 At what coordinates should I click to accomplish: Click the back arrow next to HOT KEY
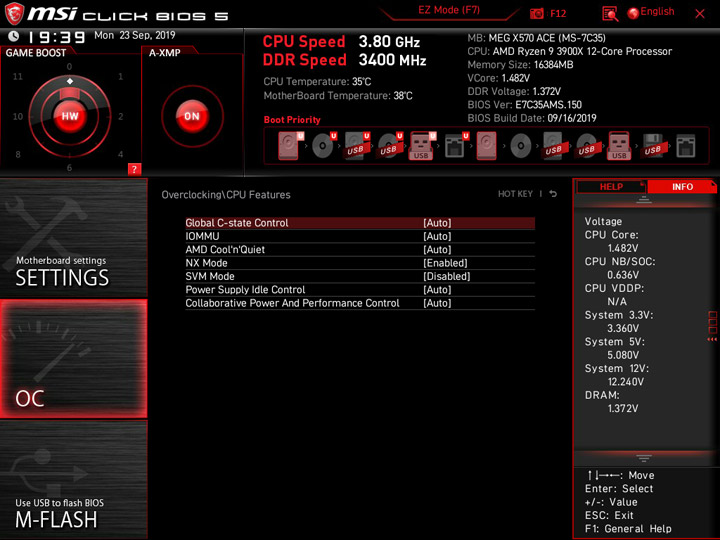point(553,194)
